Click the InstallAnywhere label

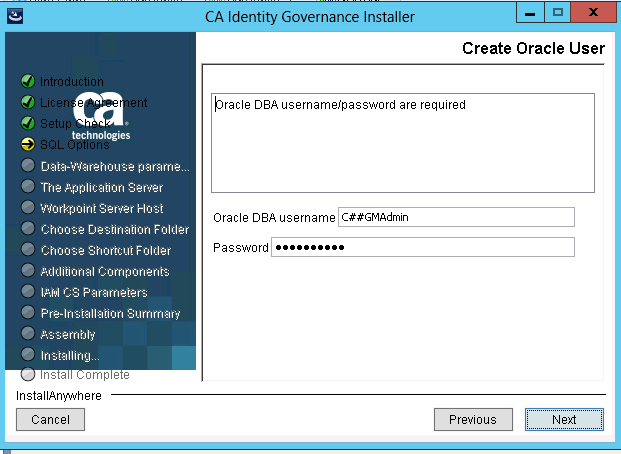point(59,396)
